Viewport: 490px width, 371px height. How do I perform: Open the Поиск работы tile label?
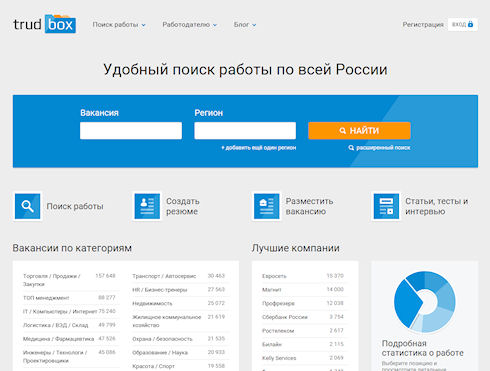click(x=75, y=206)
